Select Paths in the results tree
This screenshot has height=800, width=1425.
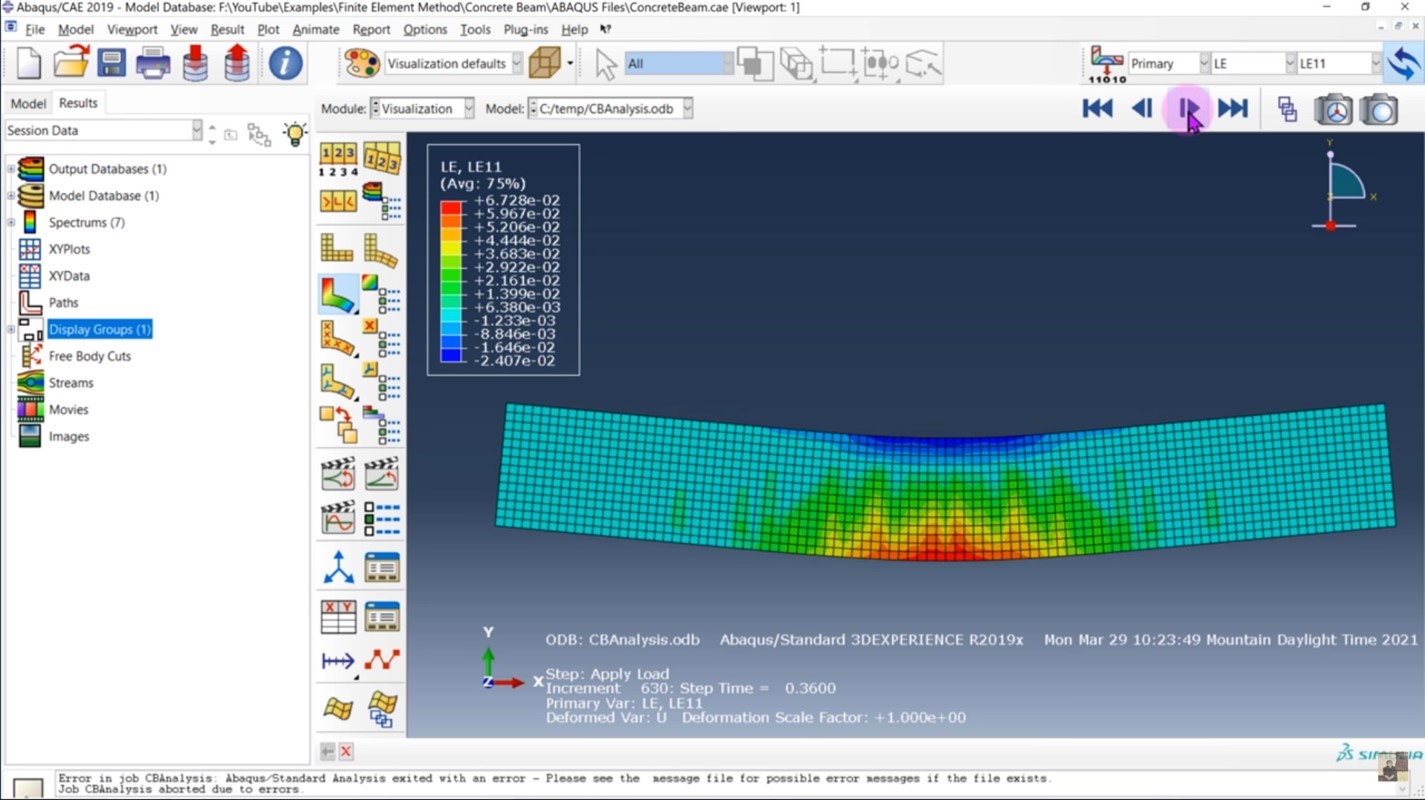pos(63,302)
